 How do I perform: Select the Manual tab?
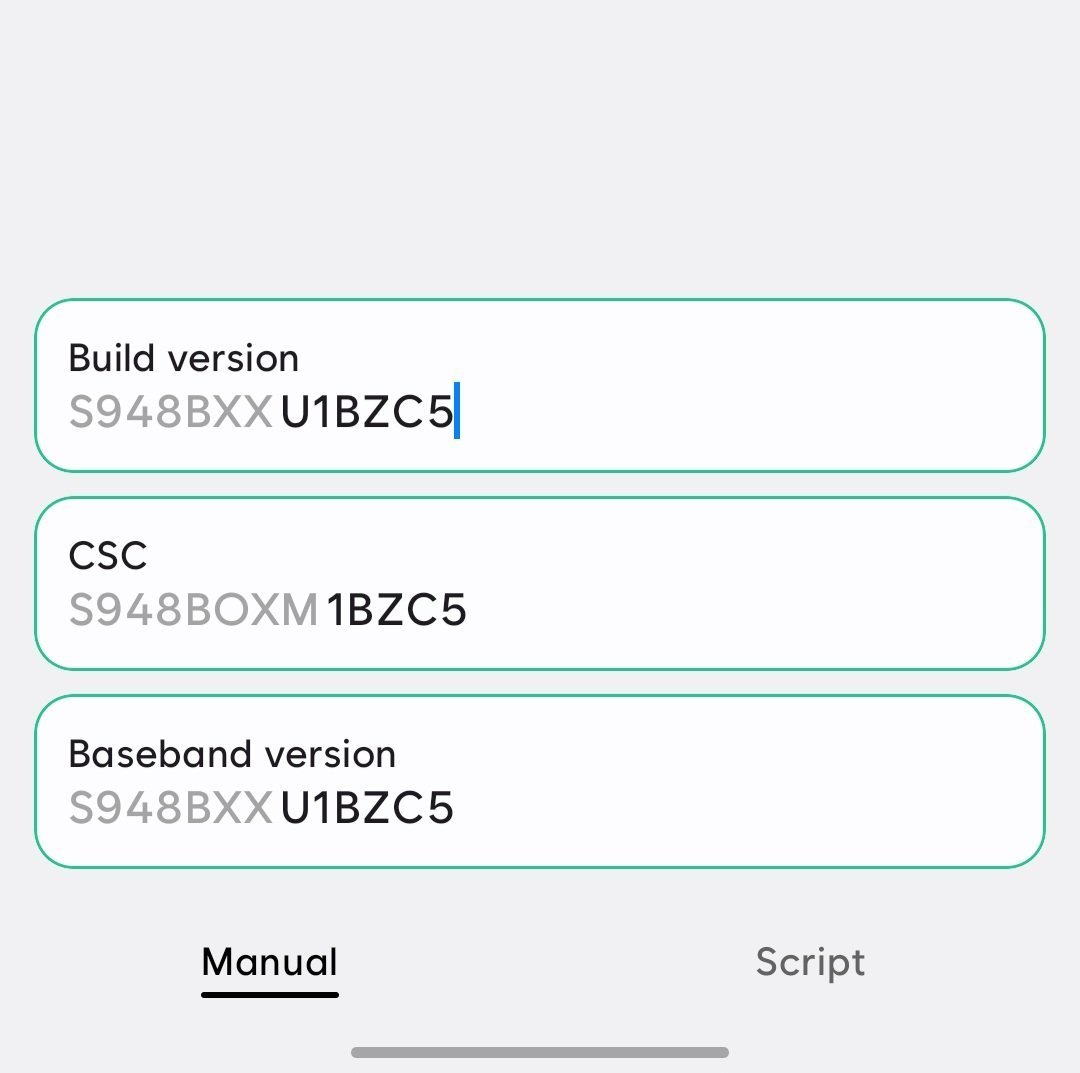[x=268, y=961]
